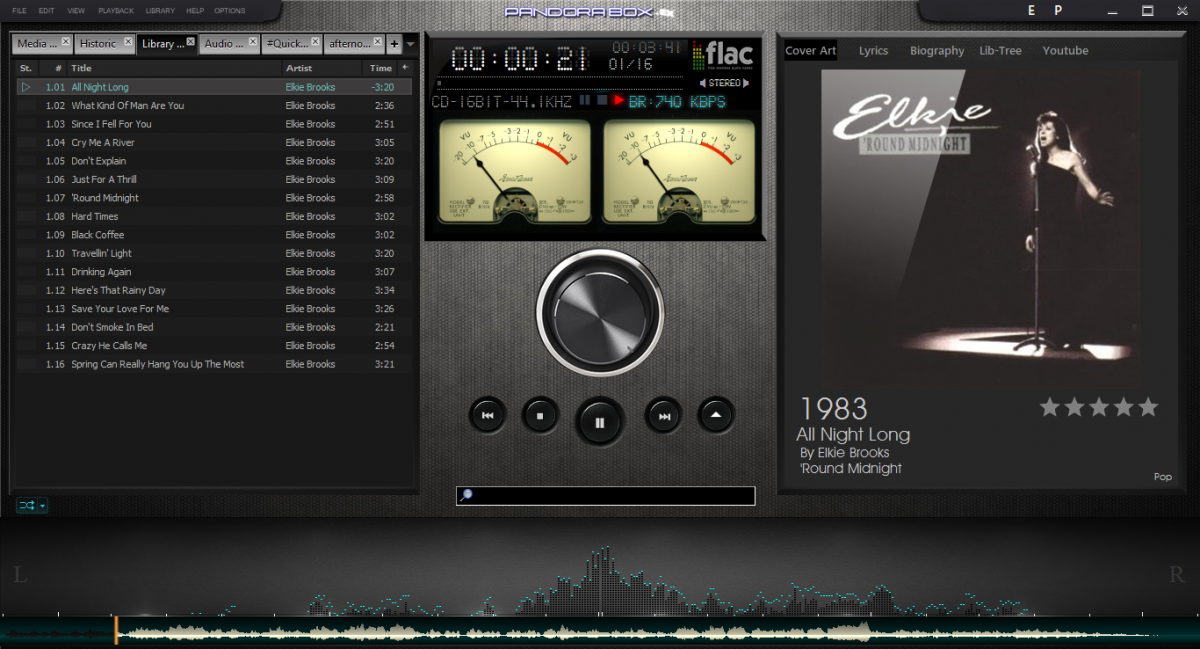Open the VIEW menu
The image size is (1200, 649).
[76, 11]
